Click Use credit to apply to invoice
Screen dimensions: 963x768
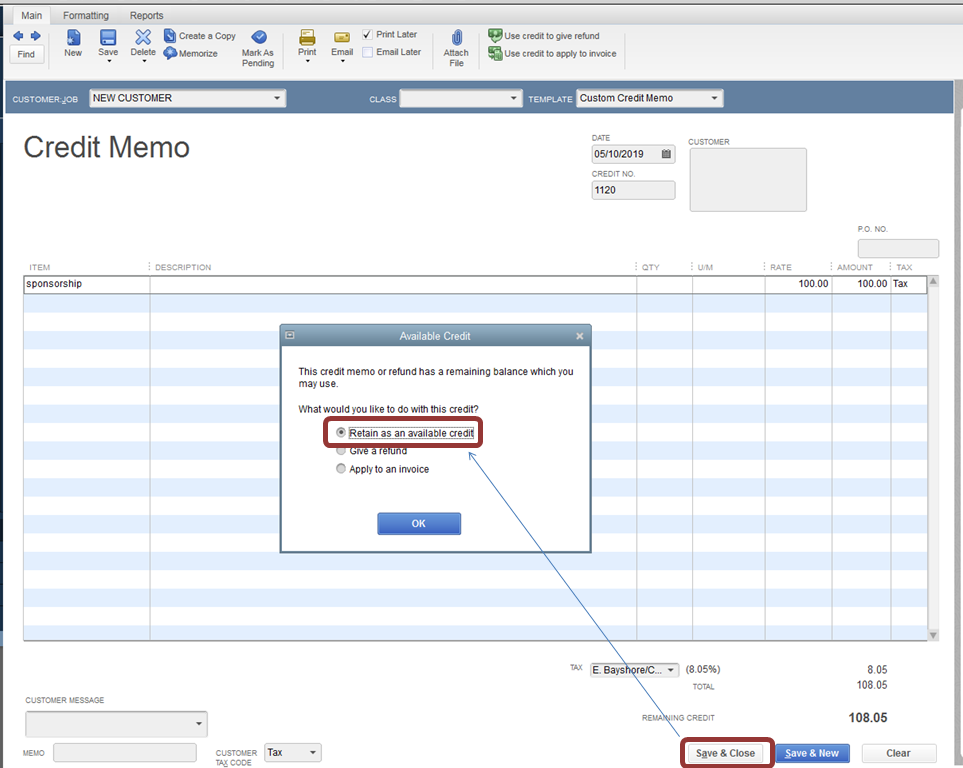tap(553, 53)
